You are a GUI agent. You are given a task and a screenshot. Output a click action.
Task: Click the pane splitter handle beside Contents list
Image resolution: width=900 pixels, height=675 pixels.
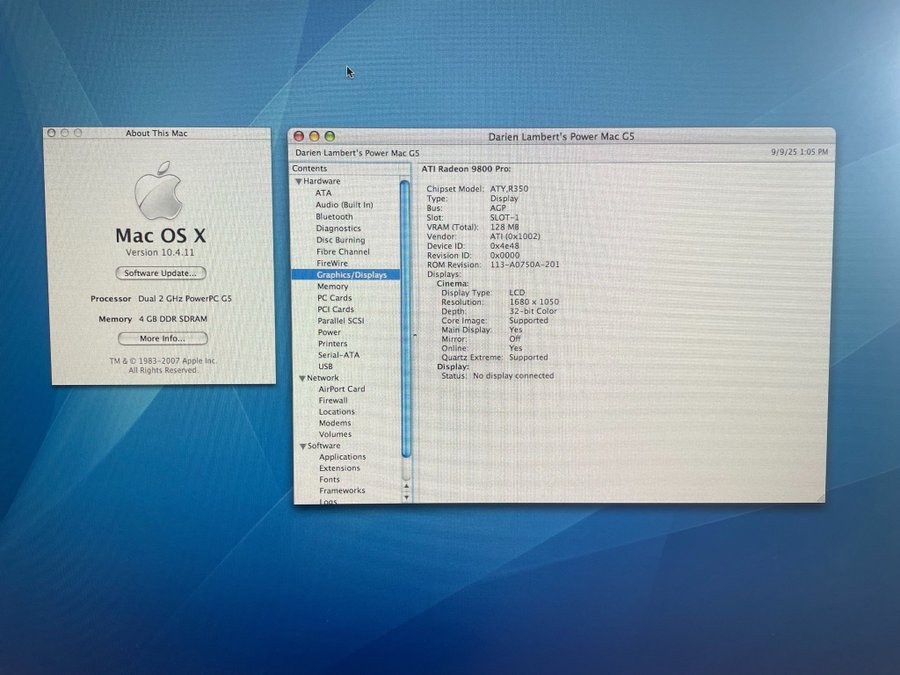(x=414, y=335)
